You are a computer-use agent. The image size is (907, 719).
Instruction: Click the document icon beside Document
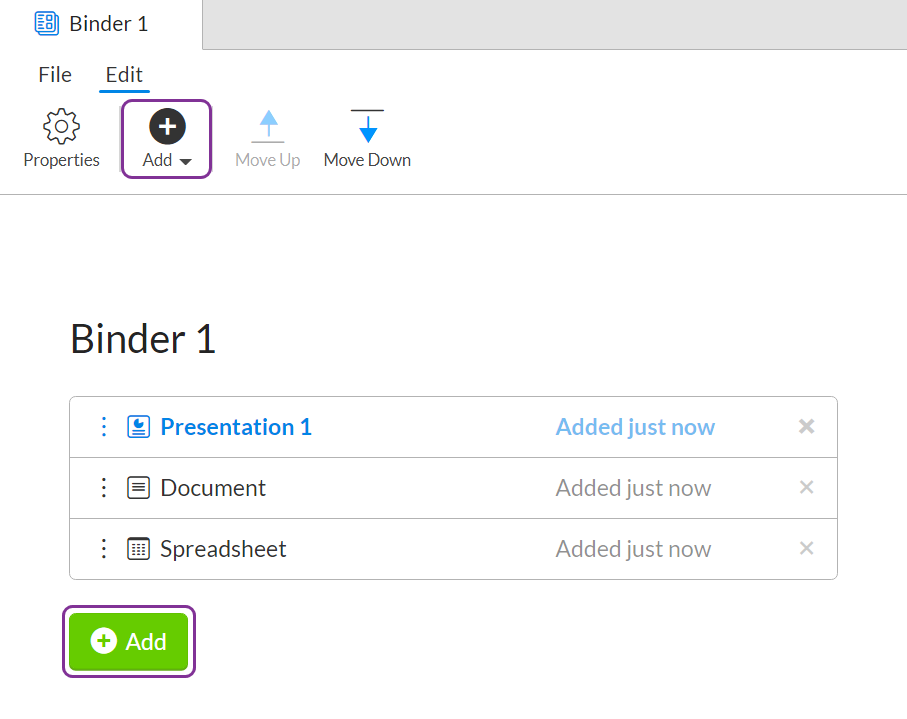coord(139,487)
